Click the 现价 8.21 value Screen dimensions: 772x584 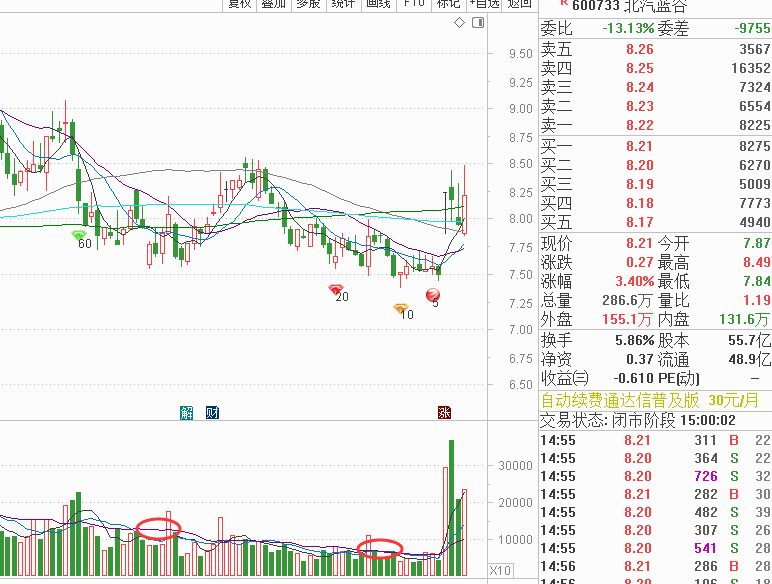coord(640,243)
